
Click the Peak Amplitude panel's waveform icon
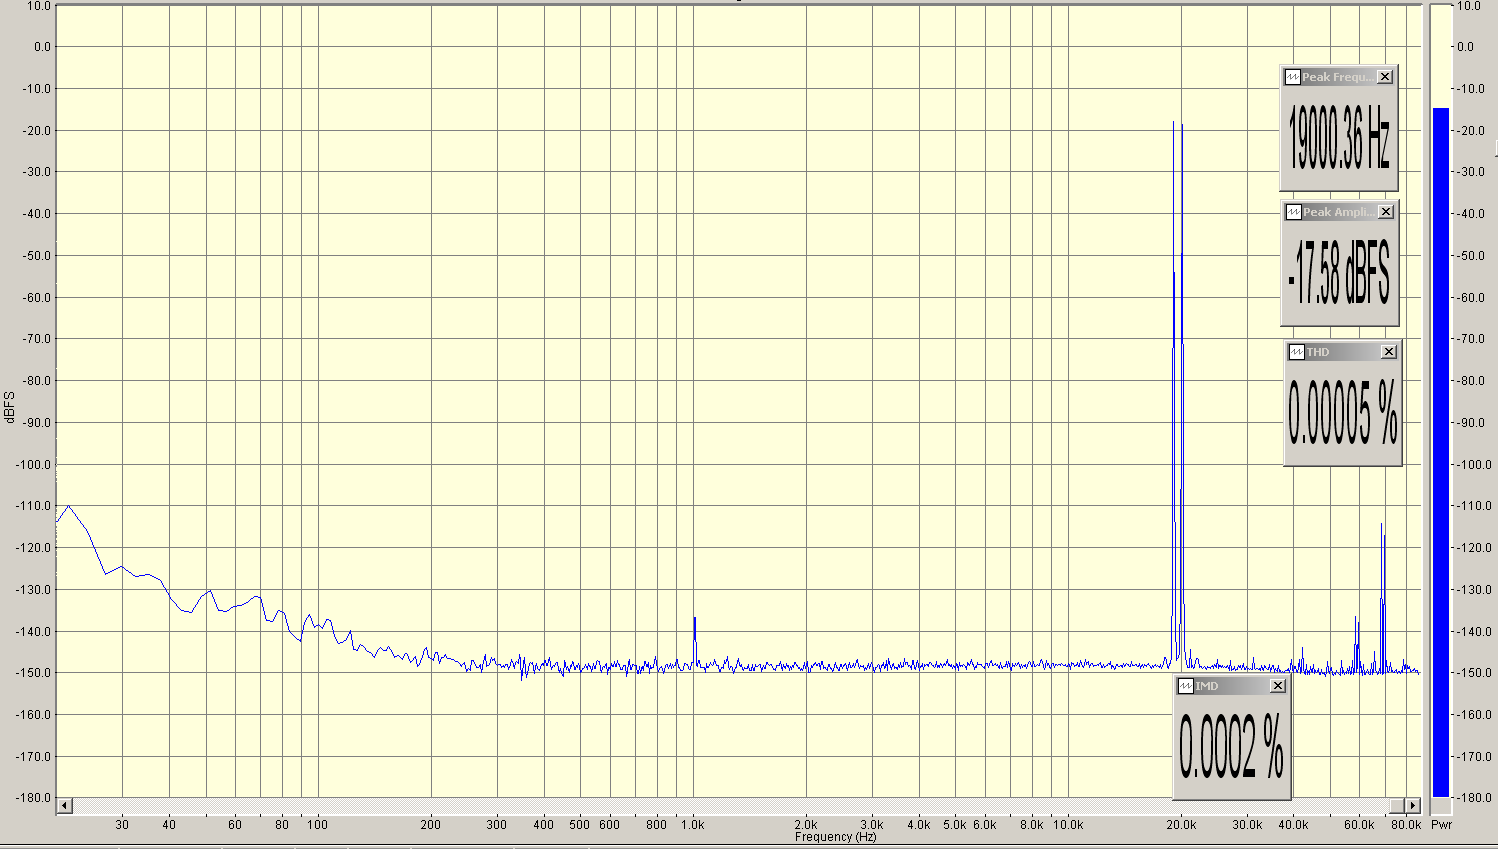click(x=1293, y=212)
